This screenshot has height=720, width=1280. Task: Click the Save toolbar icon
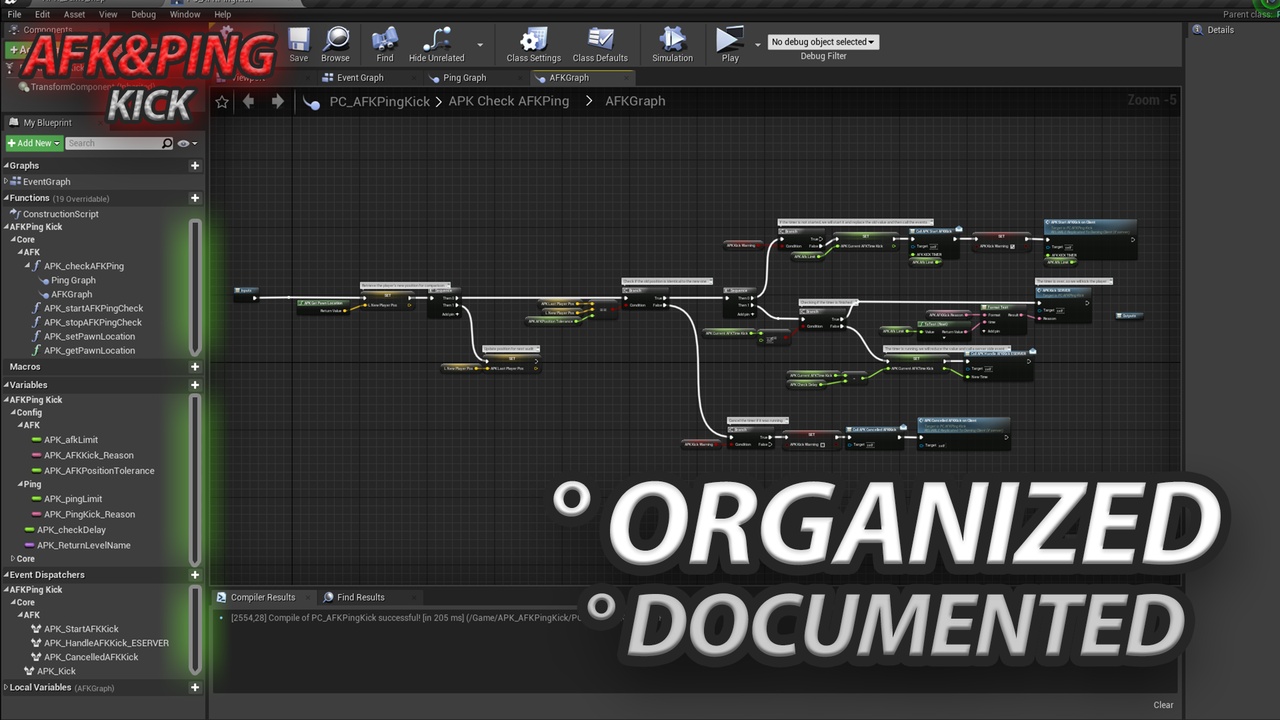pyautogui.click(x=298, y=45)
